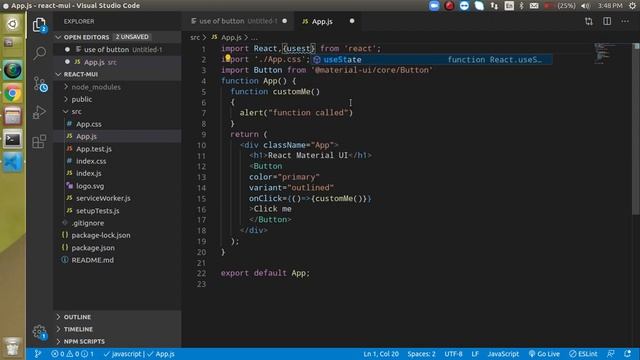This screenshot has height=360, width=640.
Task: Click Ln 1, Col 20 in status bar
Action: 381,354
